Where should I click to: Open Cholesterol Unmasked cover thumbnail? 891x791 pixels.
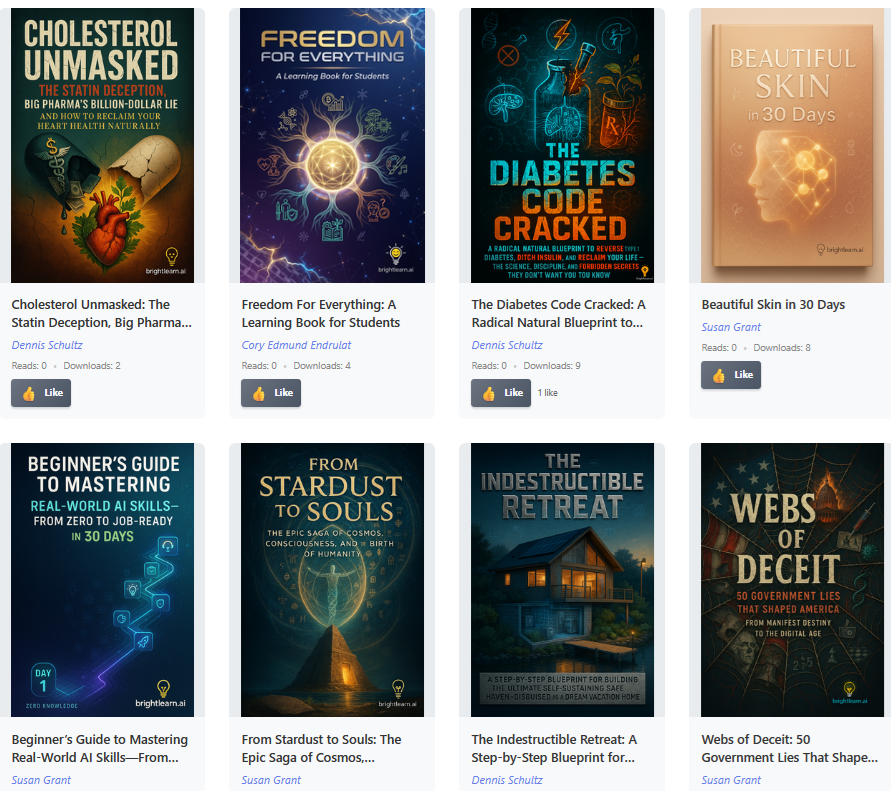click(x=102, y=145)
